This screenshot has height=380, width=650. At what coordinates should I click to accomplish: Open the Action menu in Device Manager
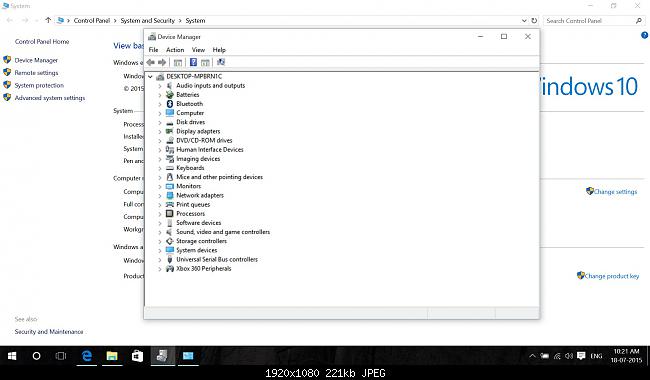tap(175, 50)
